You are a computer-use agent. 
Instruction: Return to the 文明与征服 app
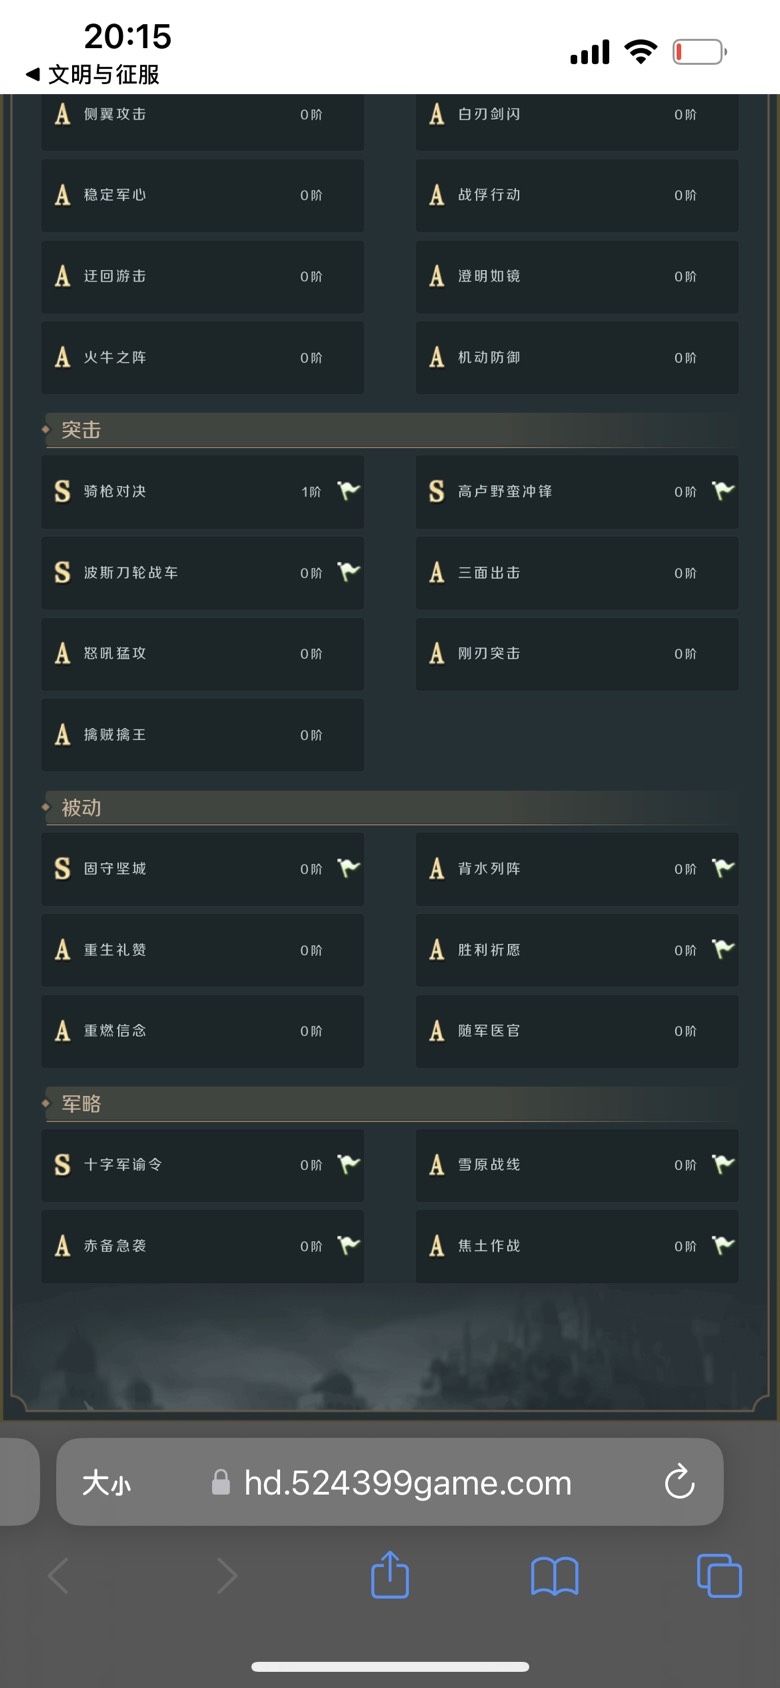(93, 74)
